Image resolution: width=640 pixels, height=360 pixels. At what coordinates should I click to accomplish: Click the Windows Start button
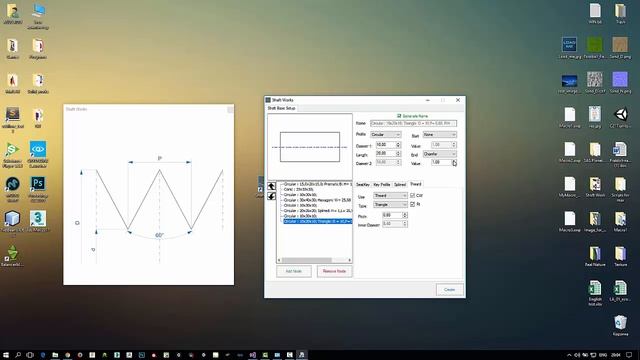(x=6, y=355)
